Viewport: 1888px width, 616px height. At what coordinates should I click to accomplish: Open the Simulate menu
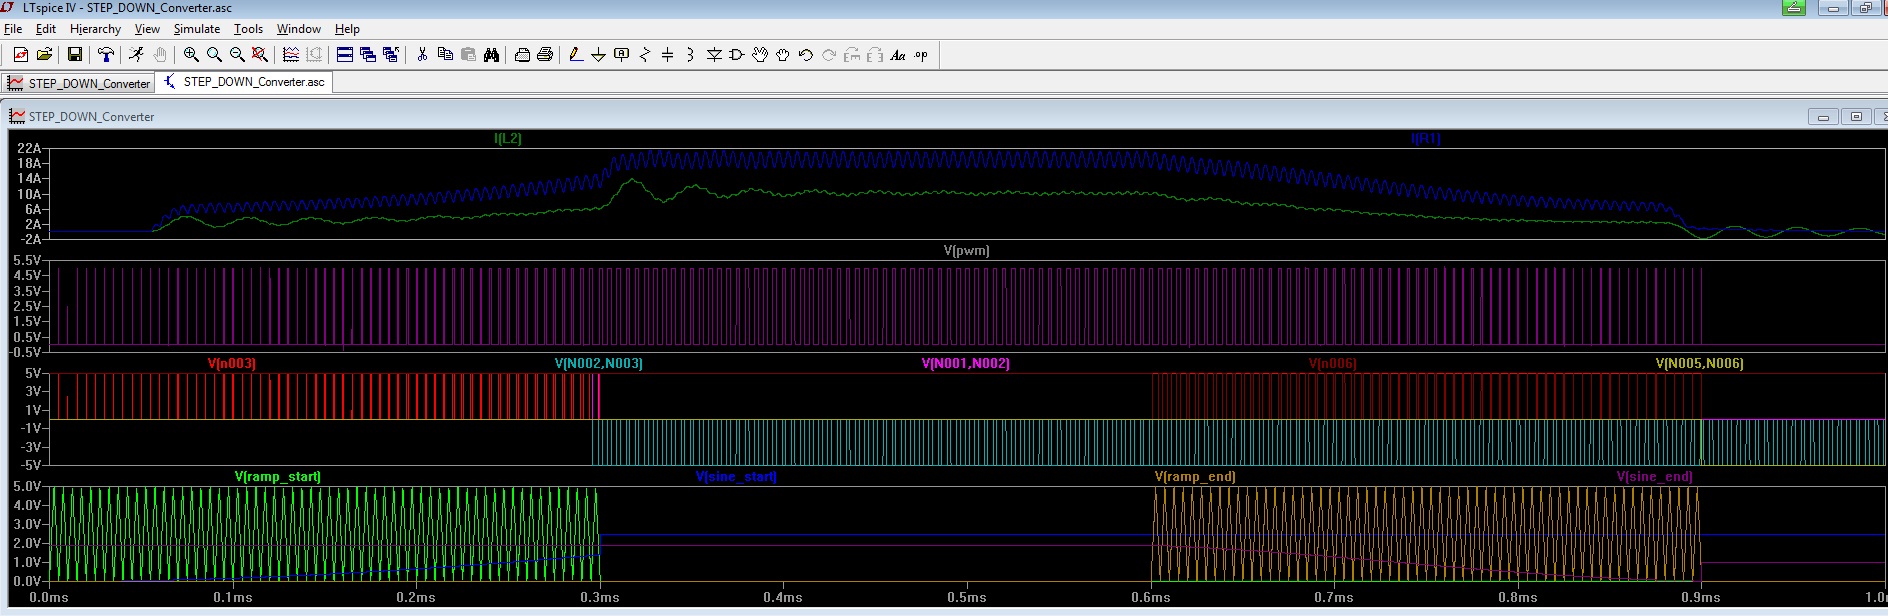tap(196, 29)
